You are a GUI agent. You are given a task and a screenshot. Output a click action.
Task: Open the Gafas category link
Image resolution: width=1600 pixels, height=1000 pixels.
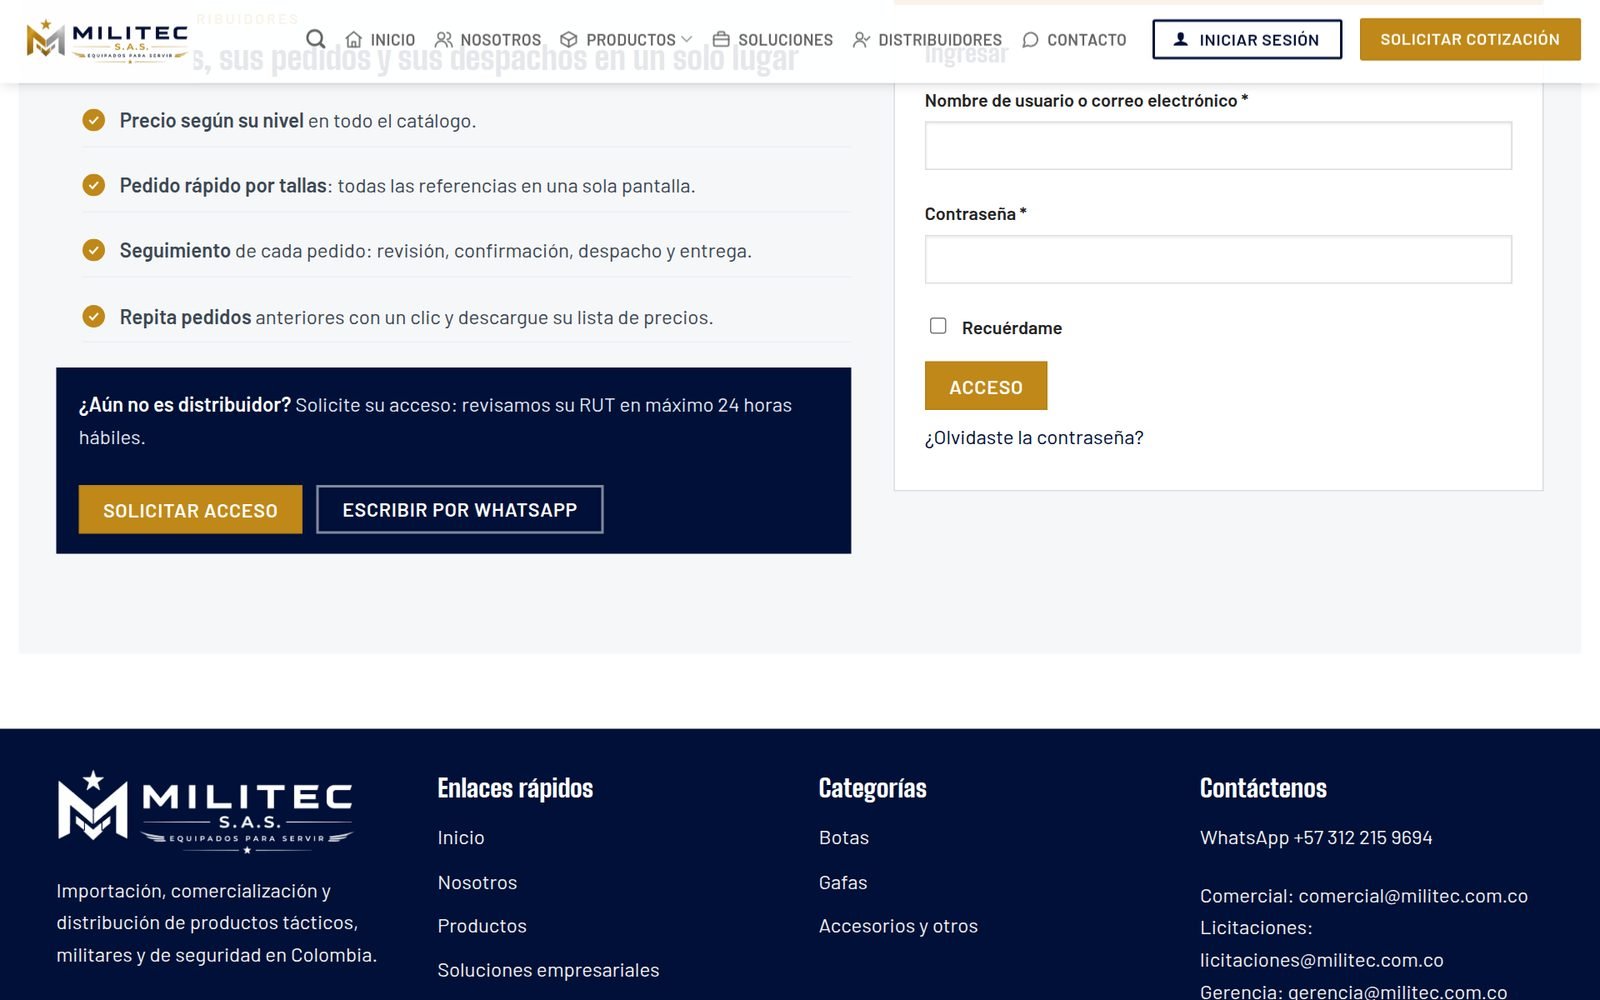[x=843, y=883]
